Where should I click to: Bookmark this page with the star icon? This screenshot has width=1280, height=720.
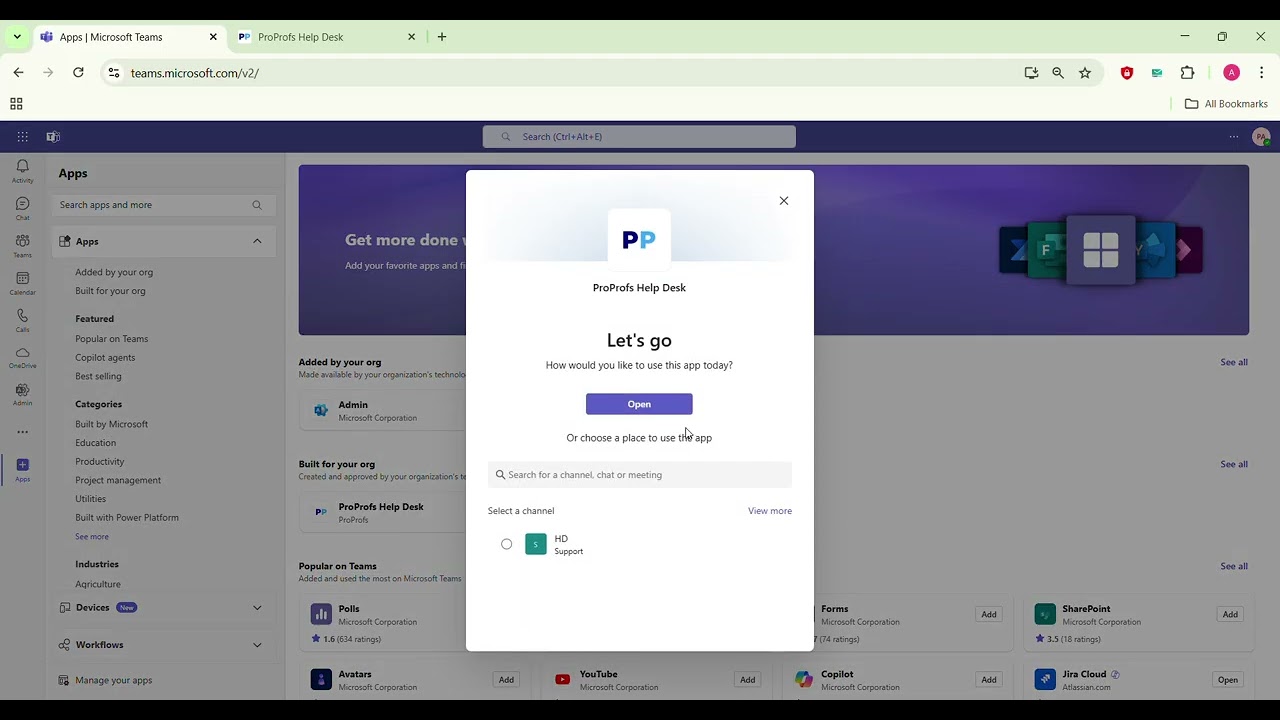click(1085, 73)
